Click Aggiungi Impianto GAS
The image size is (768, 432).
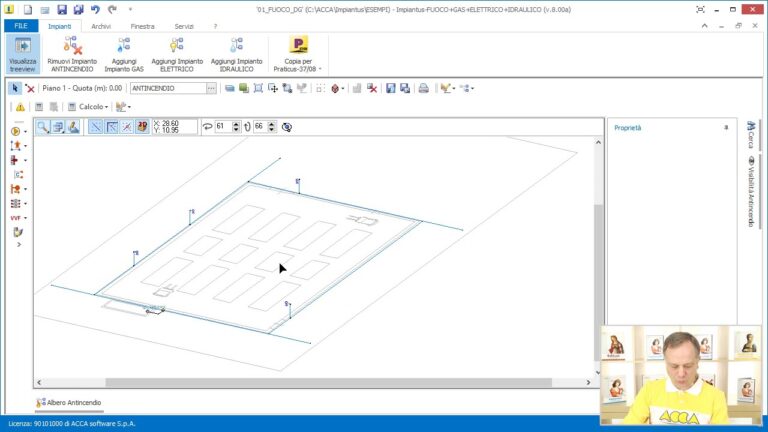coord(124,54)
